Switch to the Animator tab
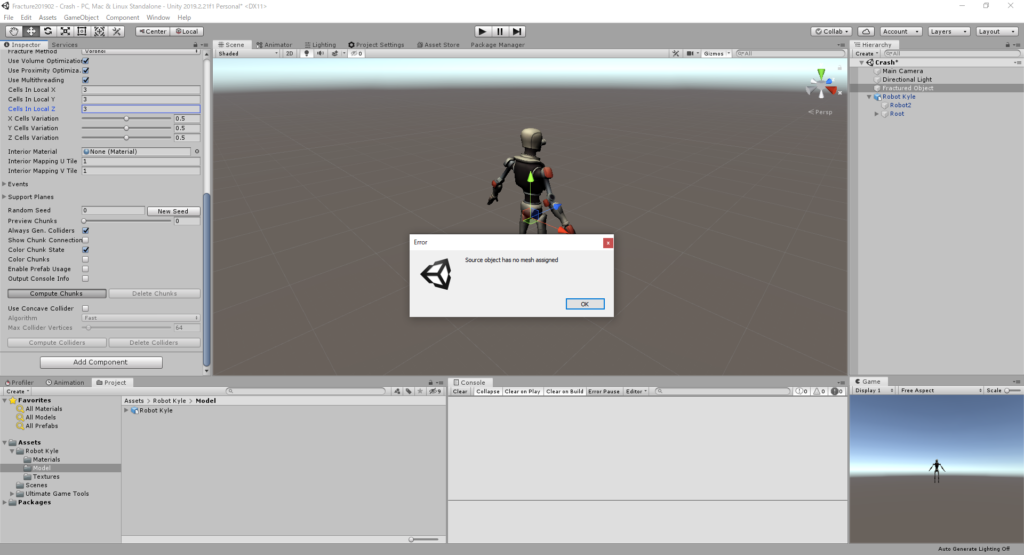This screenshot has height=555, width=1024. [x=274, y=45]
